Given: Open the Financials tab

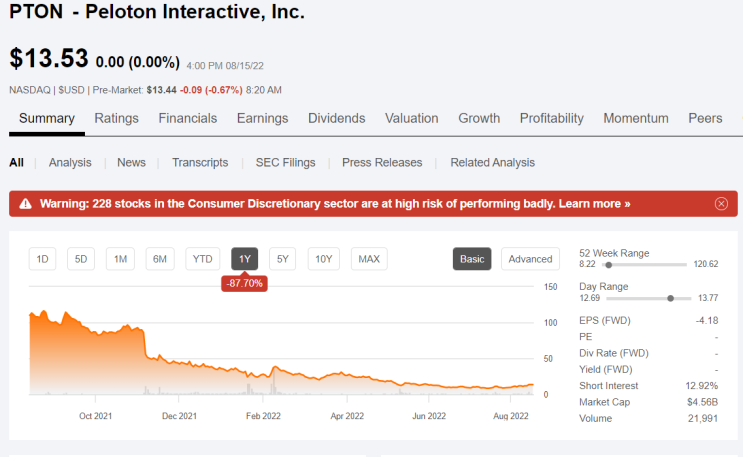Looking at the screenshot, I should (188, 118).
